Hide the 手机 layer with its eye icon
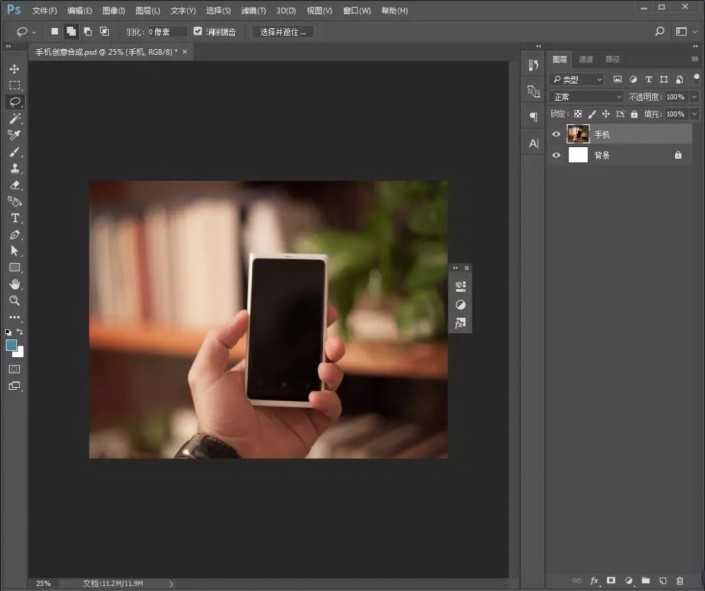 coord(557,134)
